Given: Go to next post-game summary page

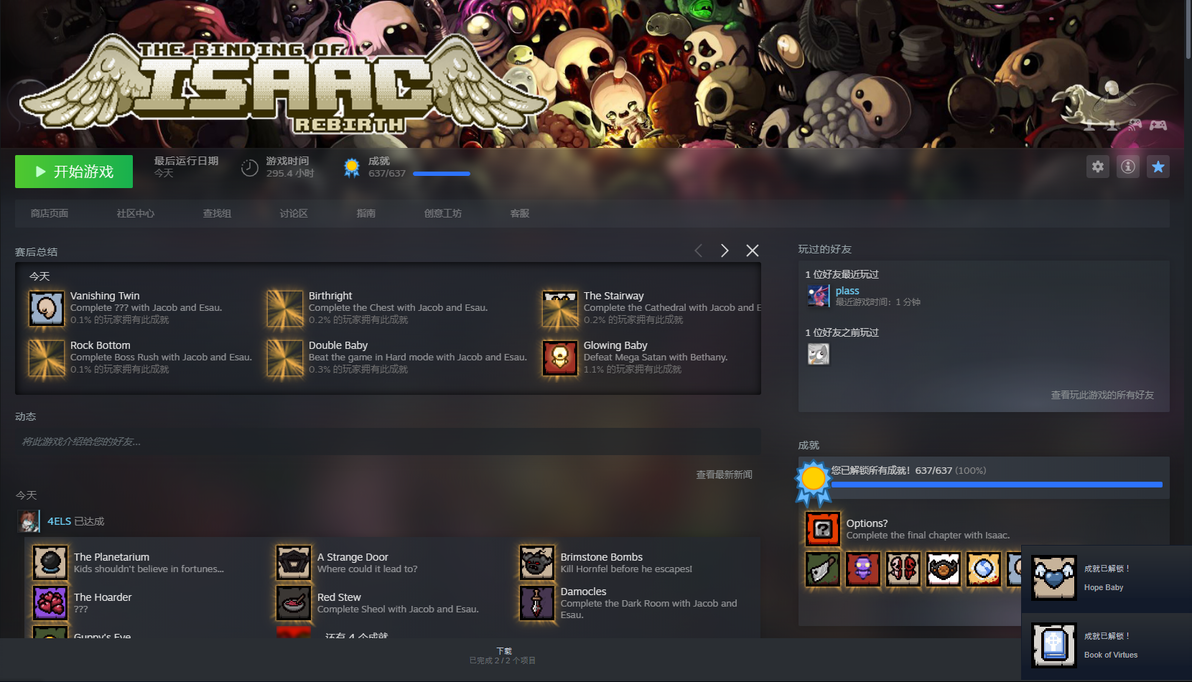Looking at the screenshot, I should point(724,251).
